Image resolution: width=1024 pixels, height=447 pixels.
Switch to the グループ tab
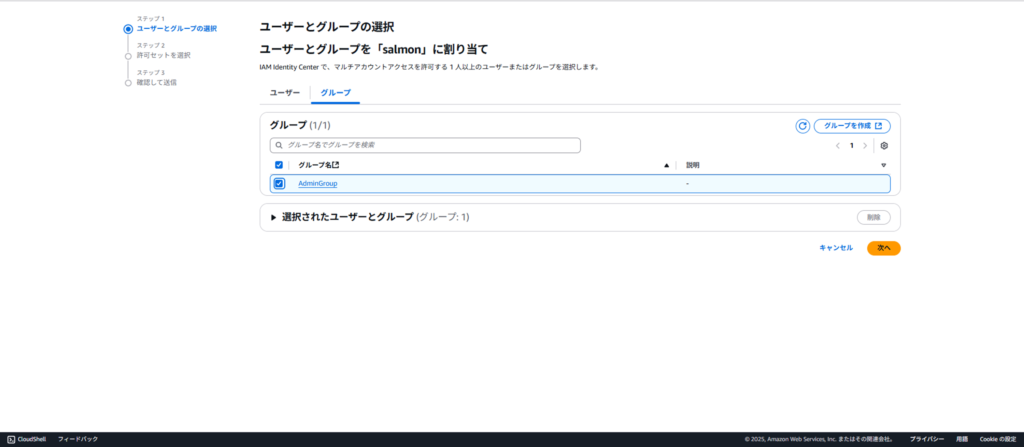tap(336, 93)
